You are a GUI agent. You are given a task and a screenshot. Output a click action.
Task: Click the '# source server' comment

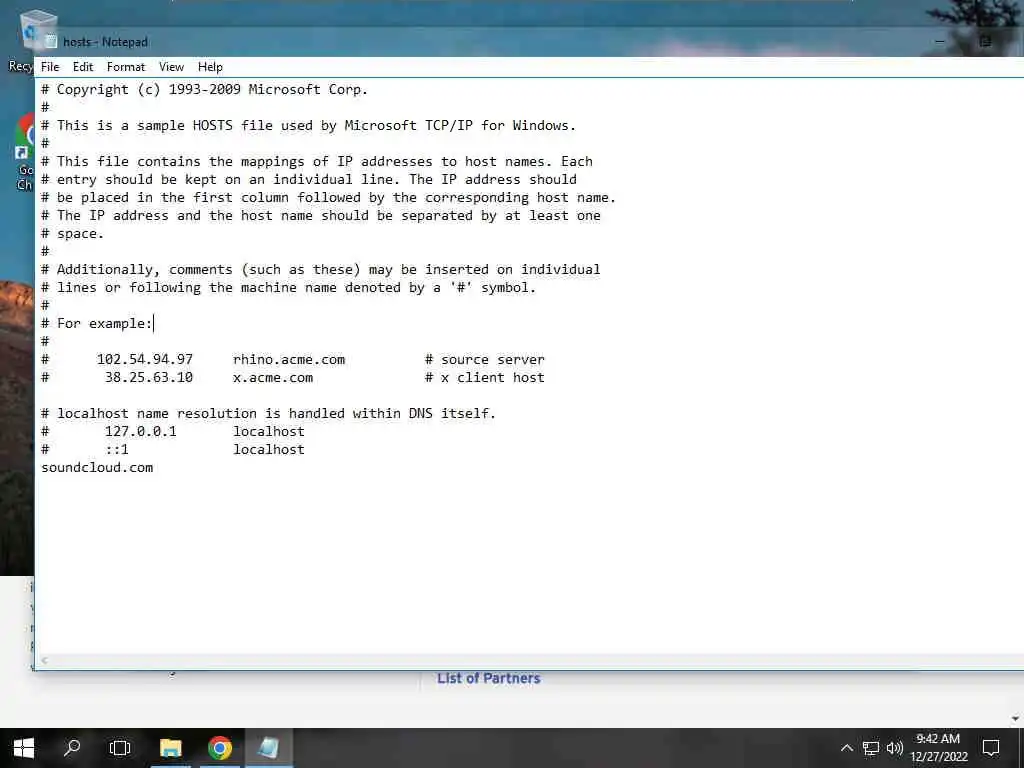pyautogui.click(x=485, y=359)
